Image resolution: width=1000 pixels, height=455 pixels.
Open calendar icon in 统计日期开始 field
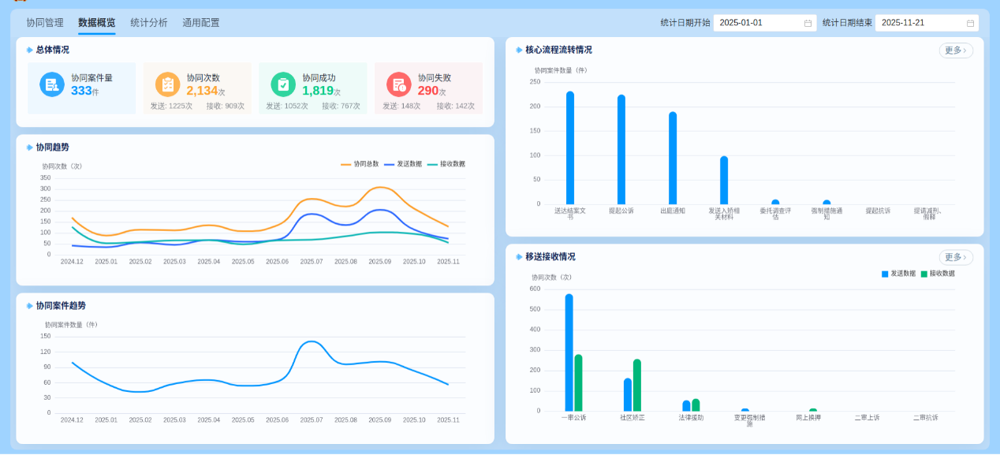pos(808,23)
